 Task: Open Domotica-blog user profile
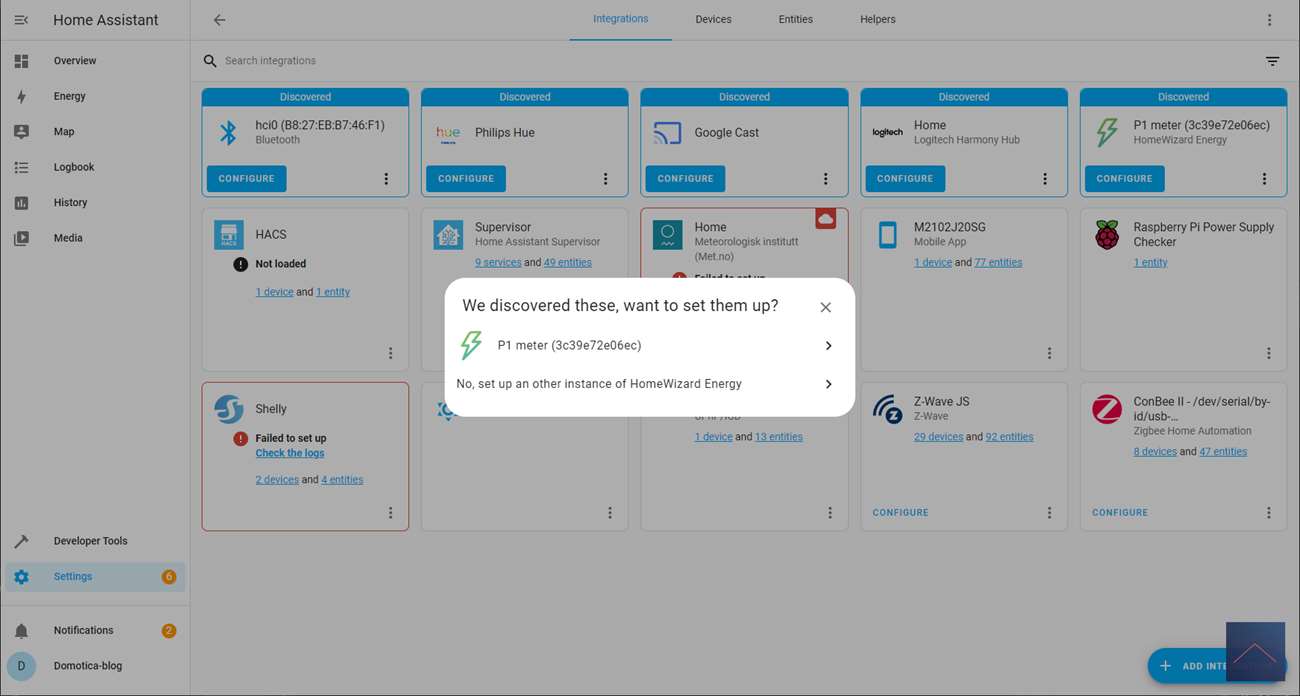pos(87,666)
